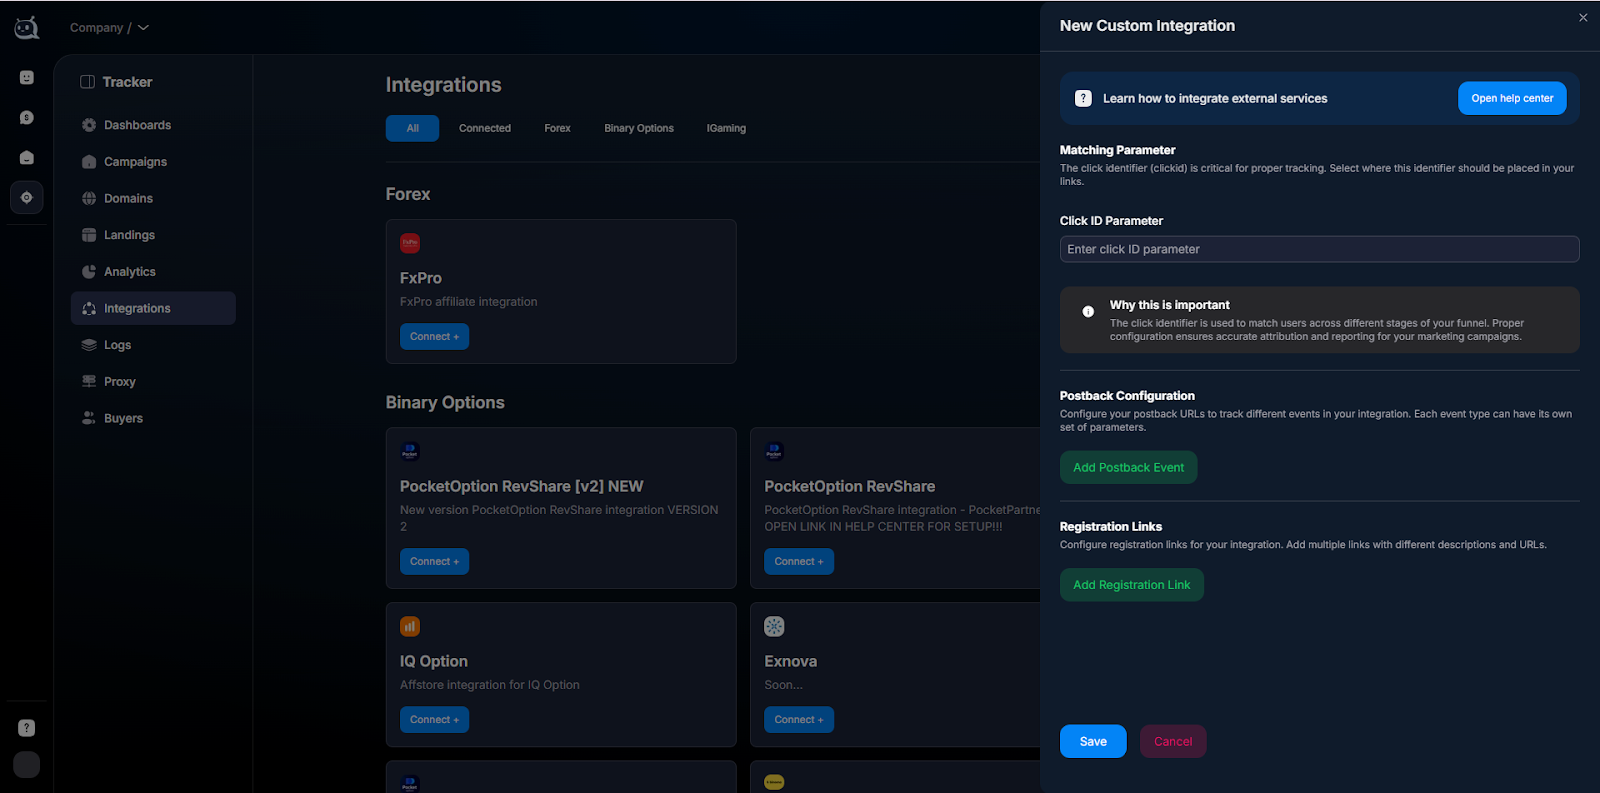Image resolution: width=1600 pixels, height=793 pixels.
Task: Cancel the new custom integration
Action: (x=1173, y=741)
